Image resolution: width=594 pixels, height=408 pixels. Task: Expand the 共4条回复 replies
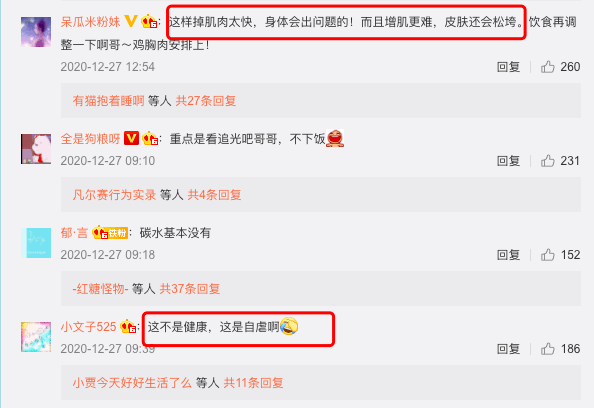(214, 195)
